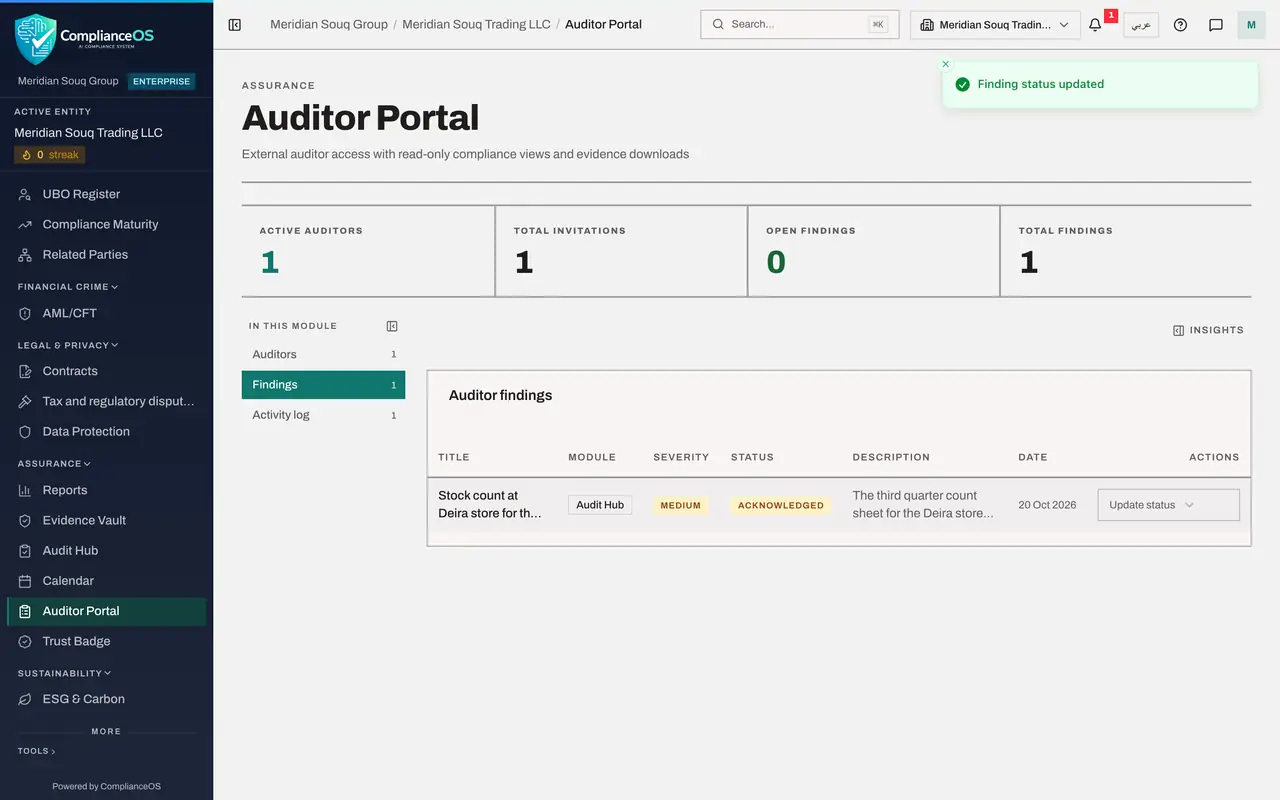
Task: Open Contracts in sidebar
Action: 107,371
